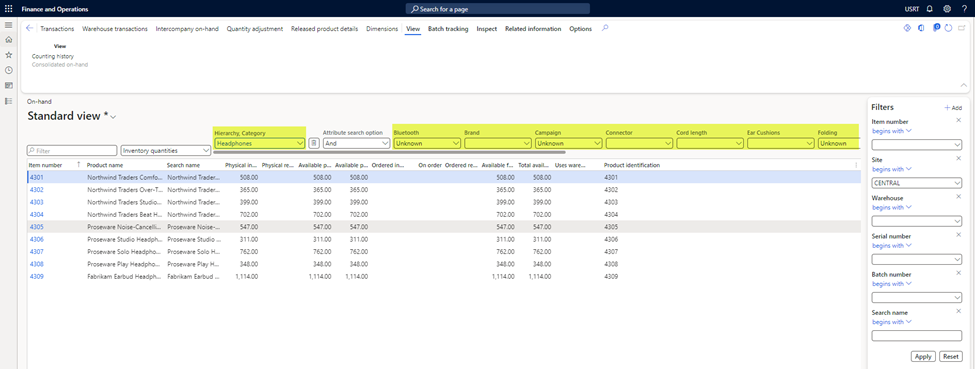Screen dimensions: 975x369
Task: Open the notifications bell
Action: [x=930, y=9]
